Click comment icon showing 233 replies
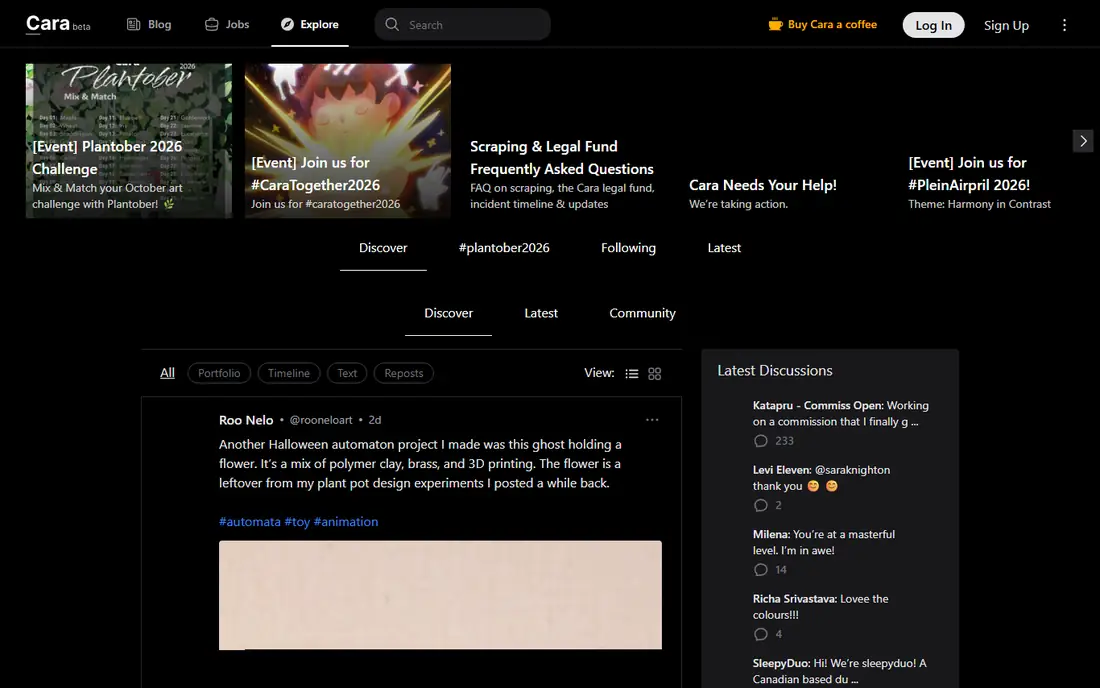 point(760,441)
